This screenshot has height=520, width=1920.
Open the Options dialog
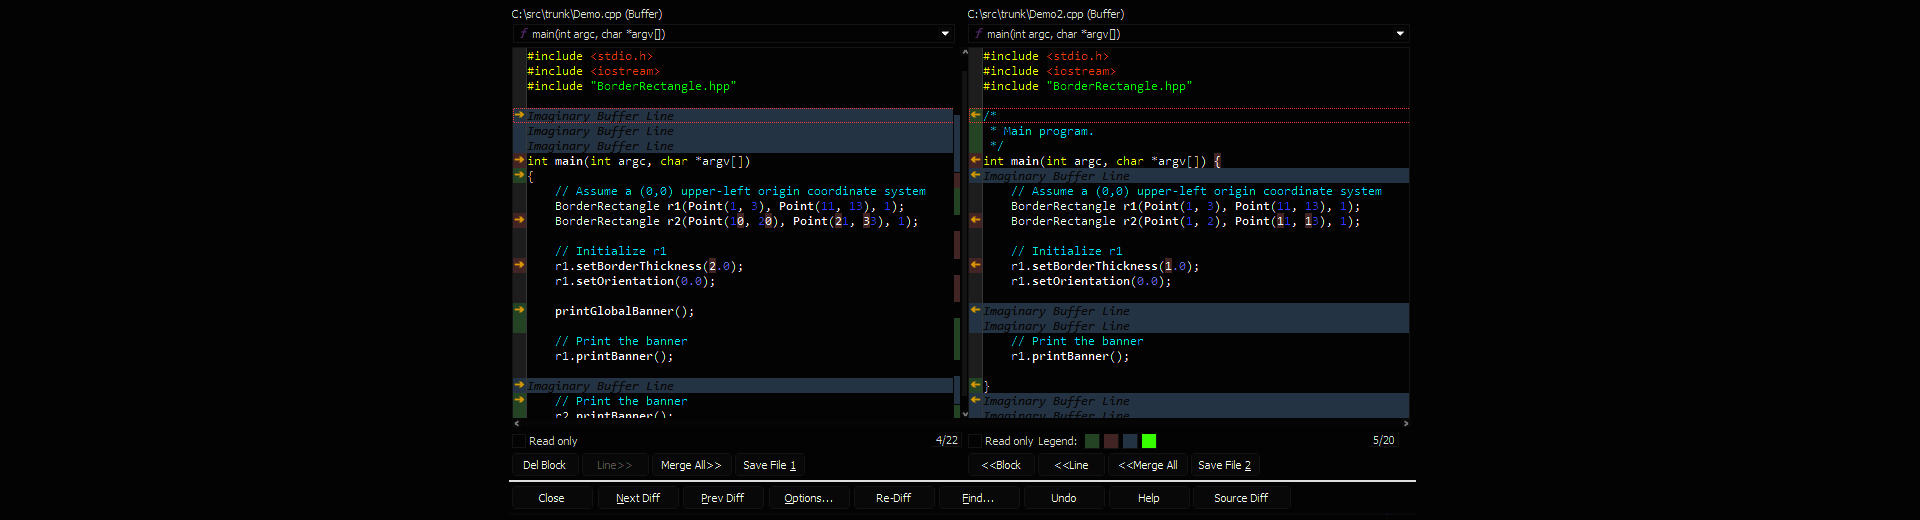click(x=808, y=498)
